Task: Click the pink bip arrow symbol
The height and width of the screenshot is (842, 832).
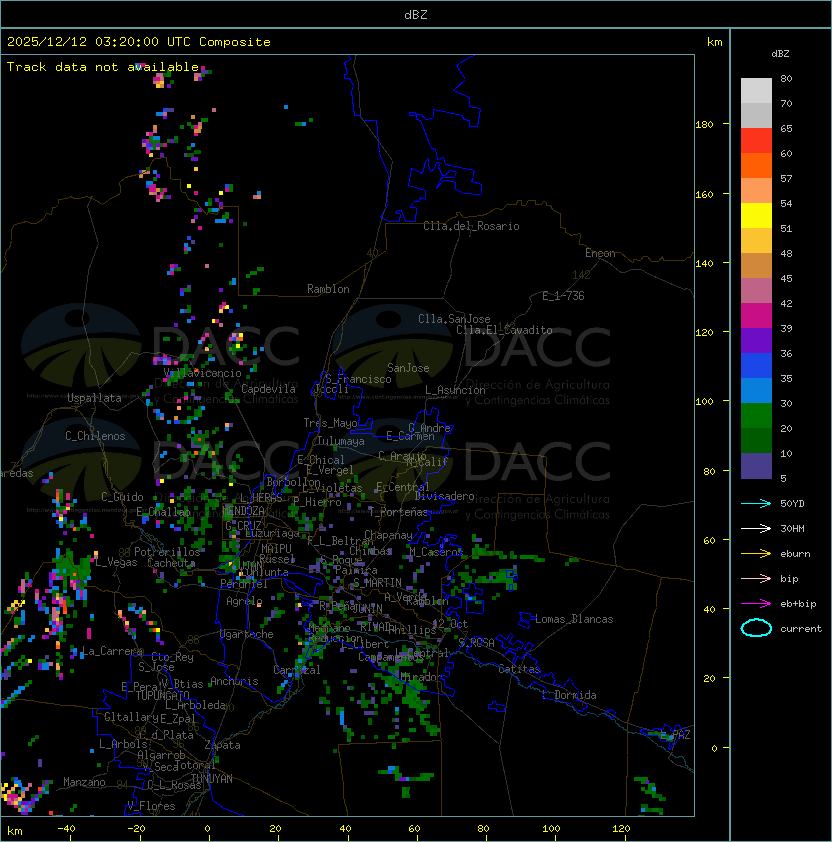Action: pyautogui.click(x=756, y=578)
